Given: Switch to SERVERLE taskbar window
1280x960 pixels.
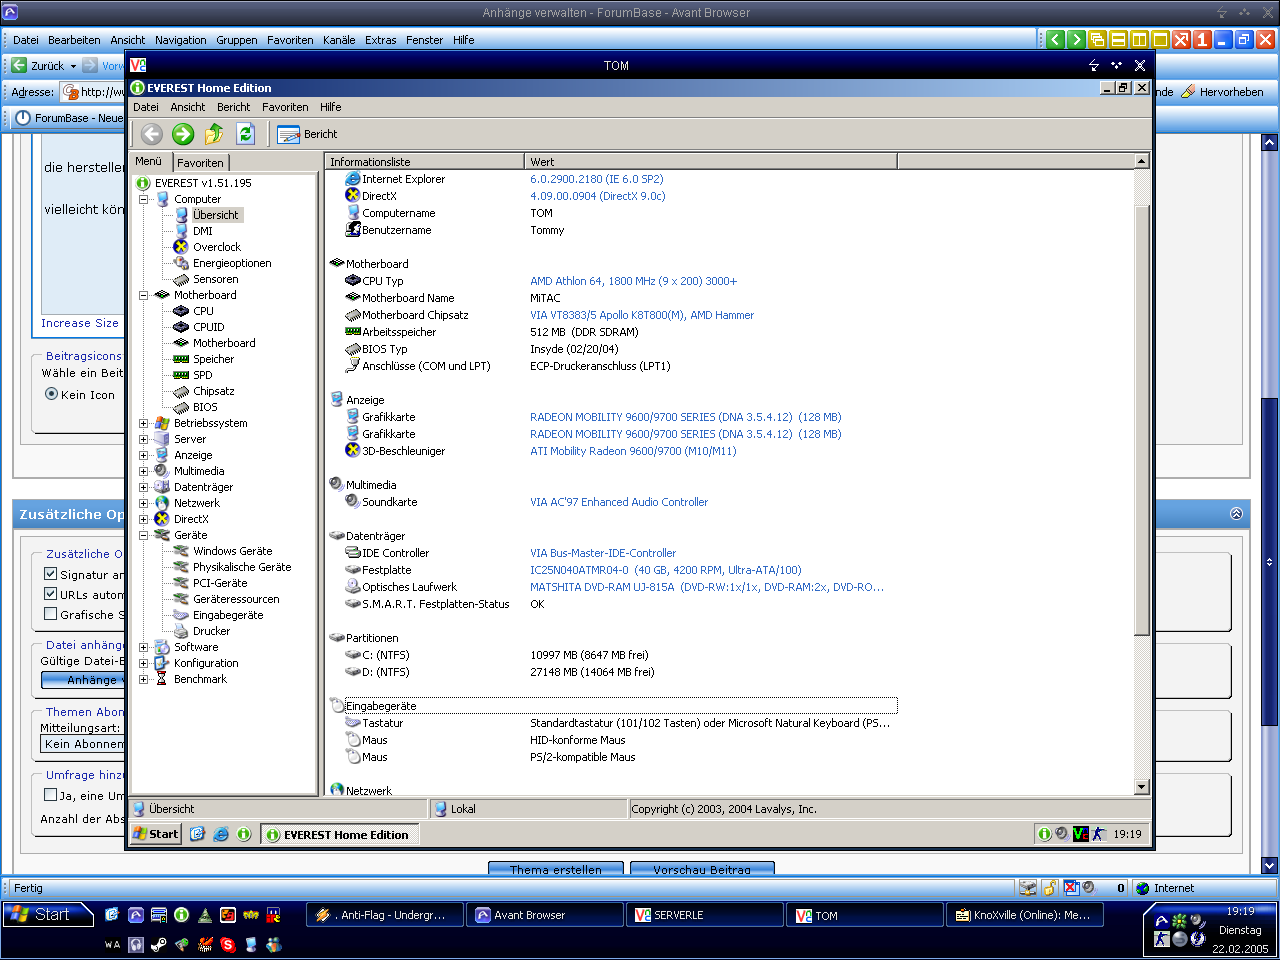Looking at the screenshot, I should coord(703,915).
